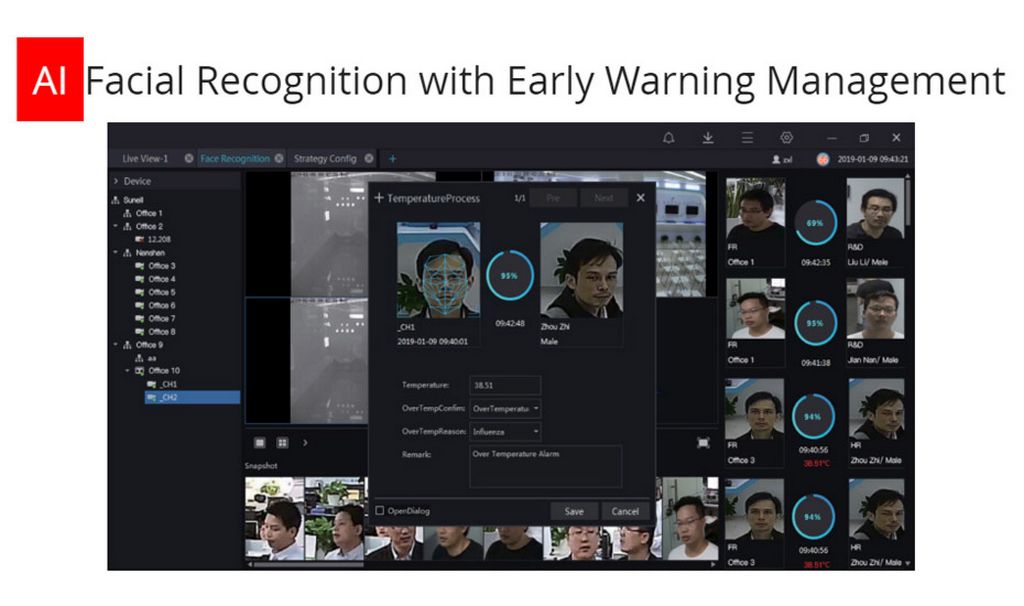Open the Strategy Config tab
The image size is (1024, 606).
(x=325, y=158)
